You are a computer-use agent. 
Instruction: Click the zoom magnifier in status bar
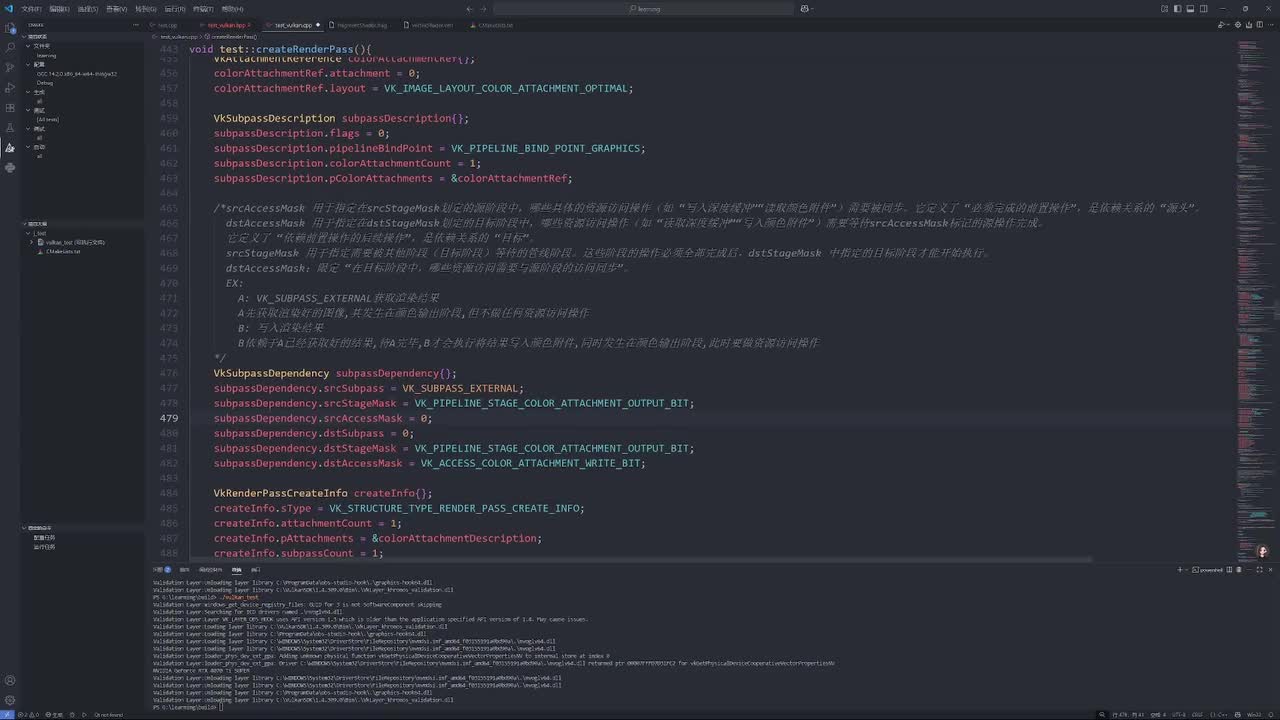[x=1103, y=714]
